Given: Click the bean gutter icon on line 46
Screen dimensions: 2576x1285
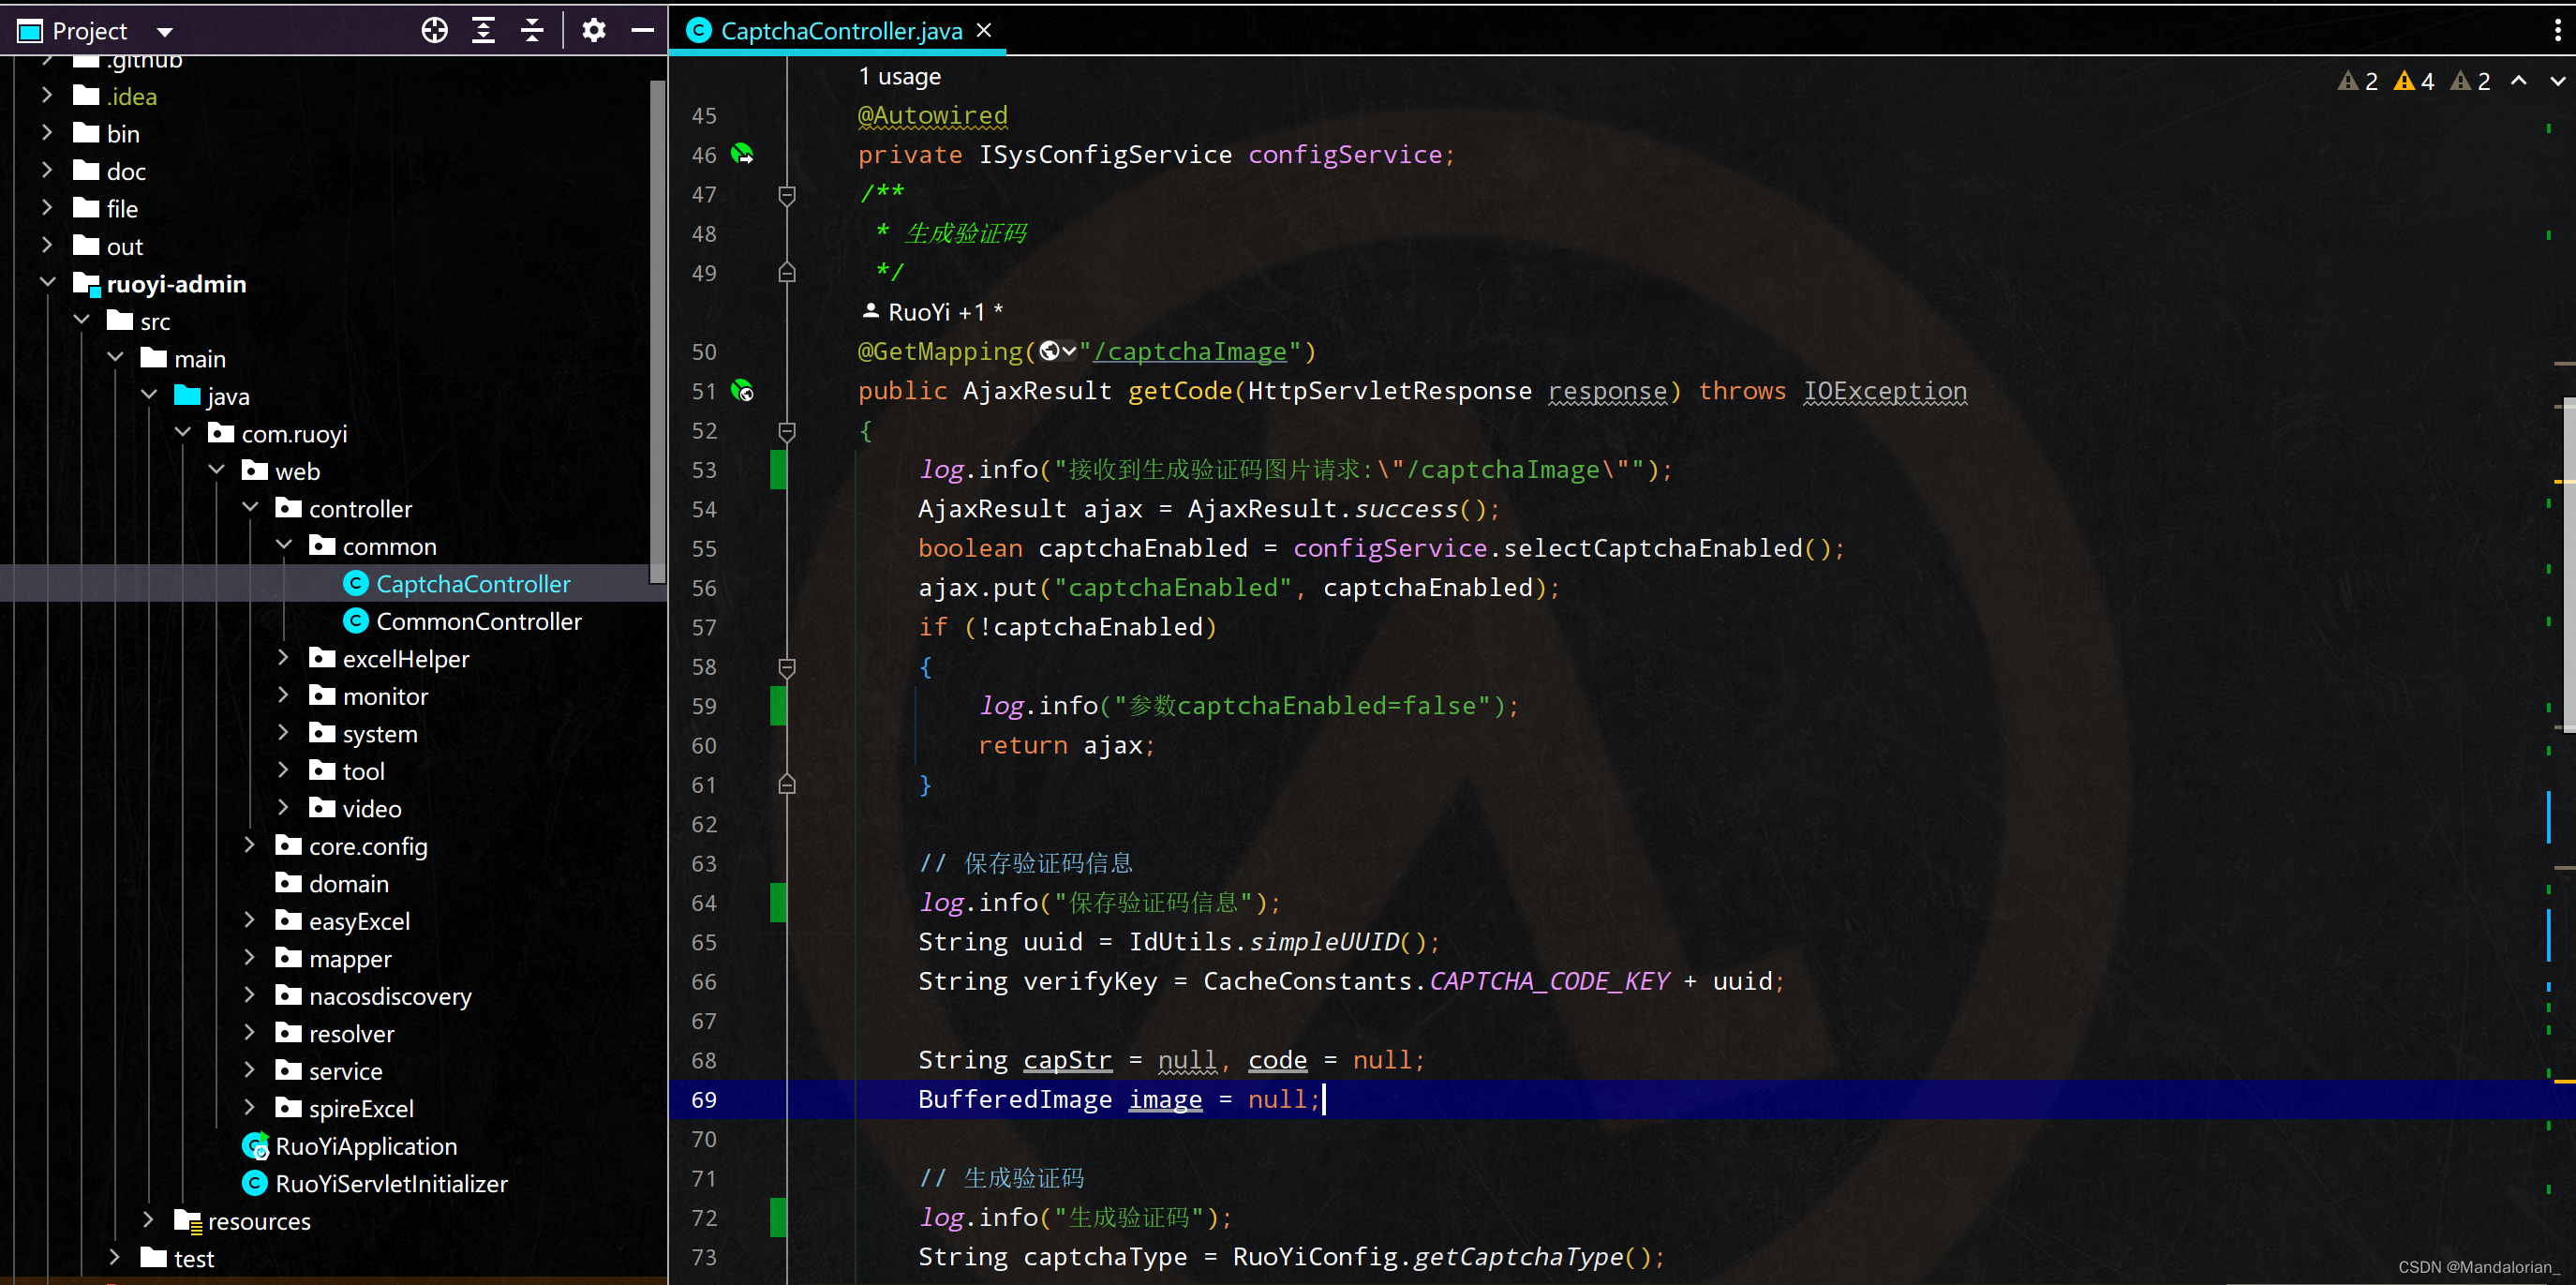Looking at the screenshot, I should coord(742,154).
